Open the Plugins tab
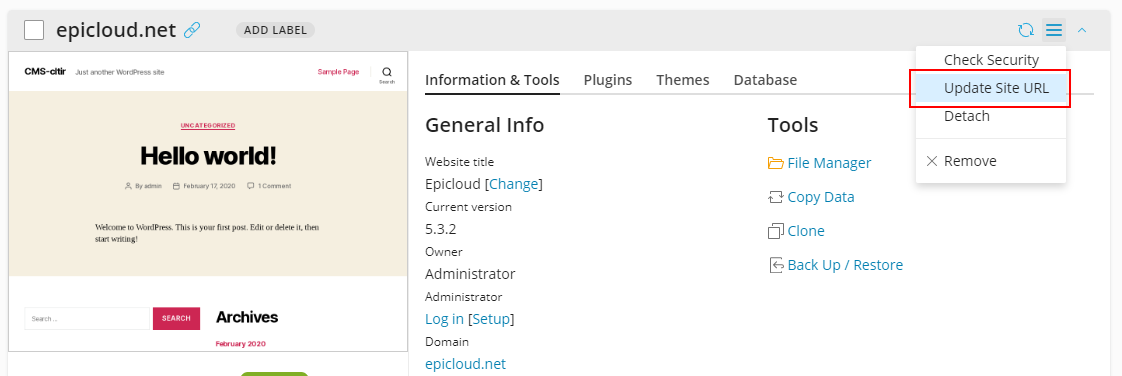 point(608,80)
